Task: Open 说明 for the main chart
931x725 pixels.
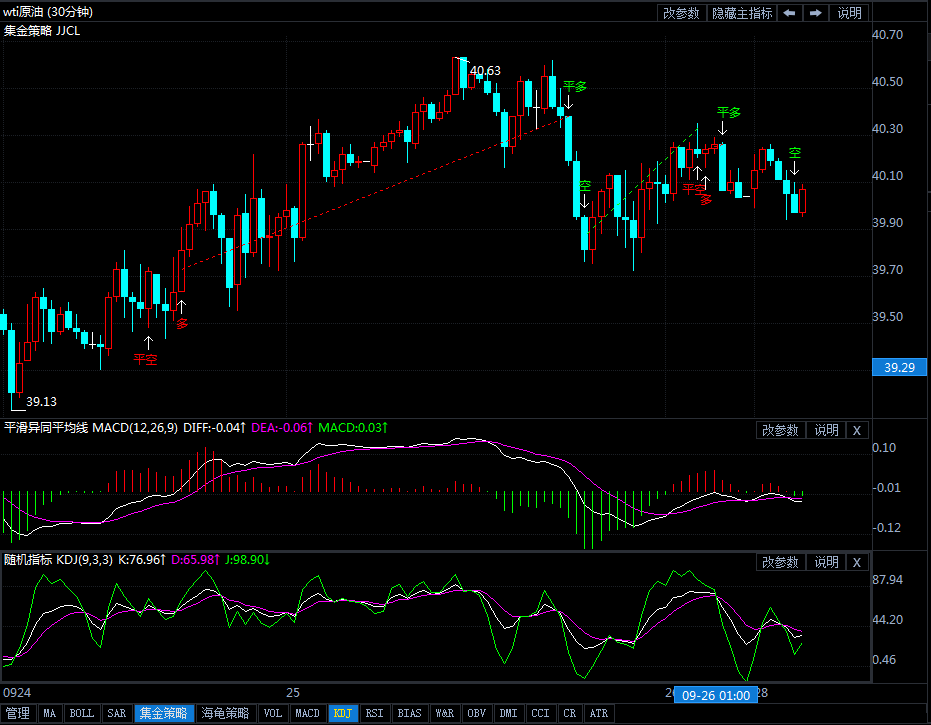Action: click(849, 13)
